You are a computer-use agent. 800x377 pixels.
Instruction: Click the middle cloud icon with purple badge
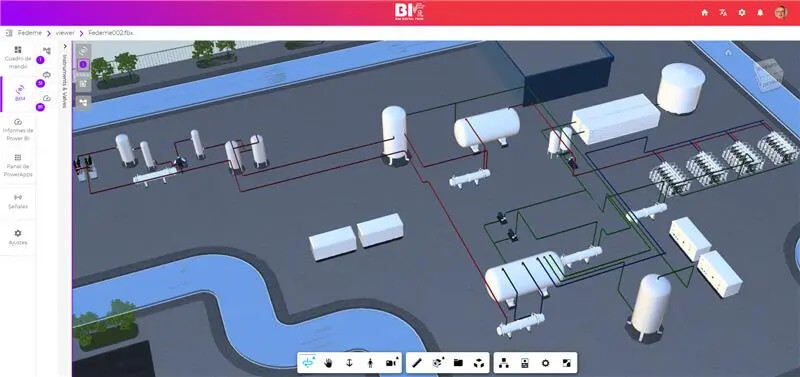coord(46,75)
